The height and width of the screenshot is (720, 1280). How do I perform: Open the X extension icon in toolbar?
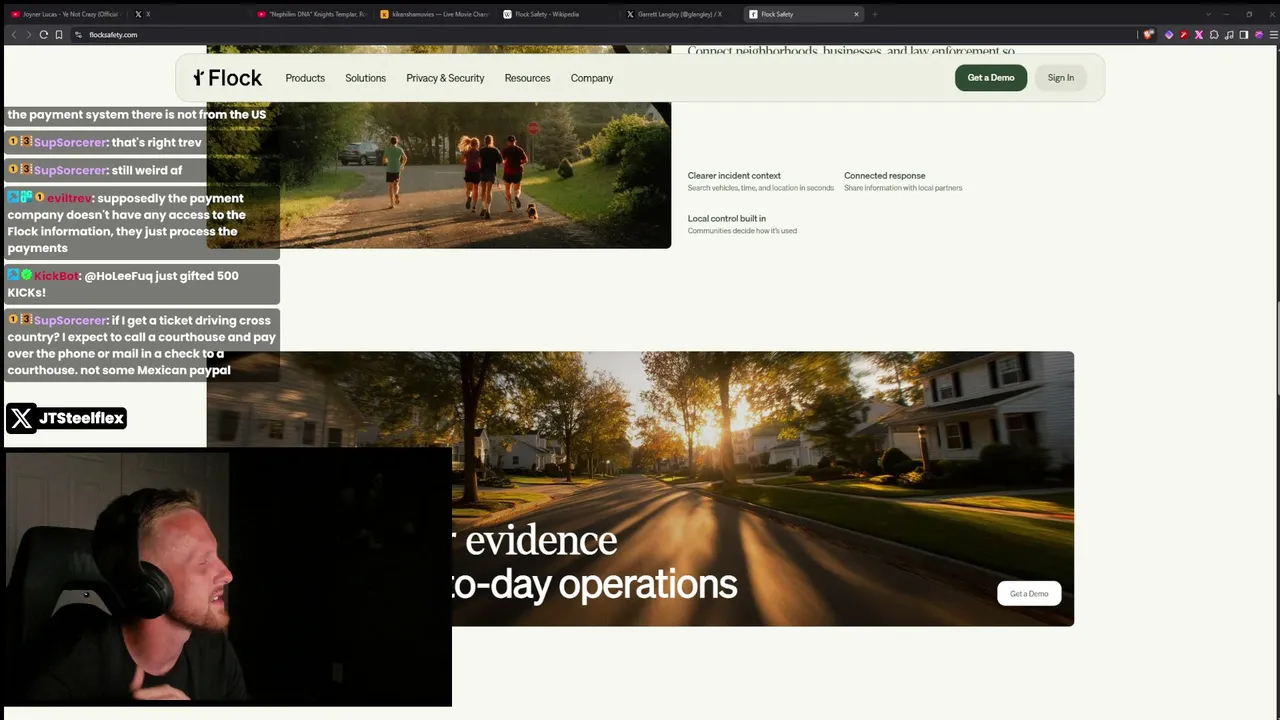click(x=1199, y=35)
